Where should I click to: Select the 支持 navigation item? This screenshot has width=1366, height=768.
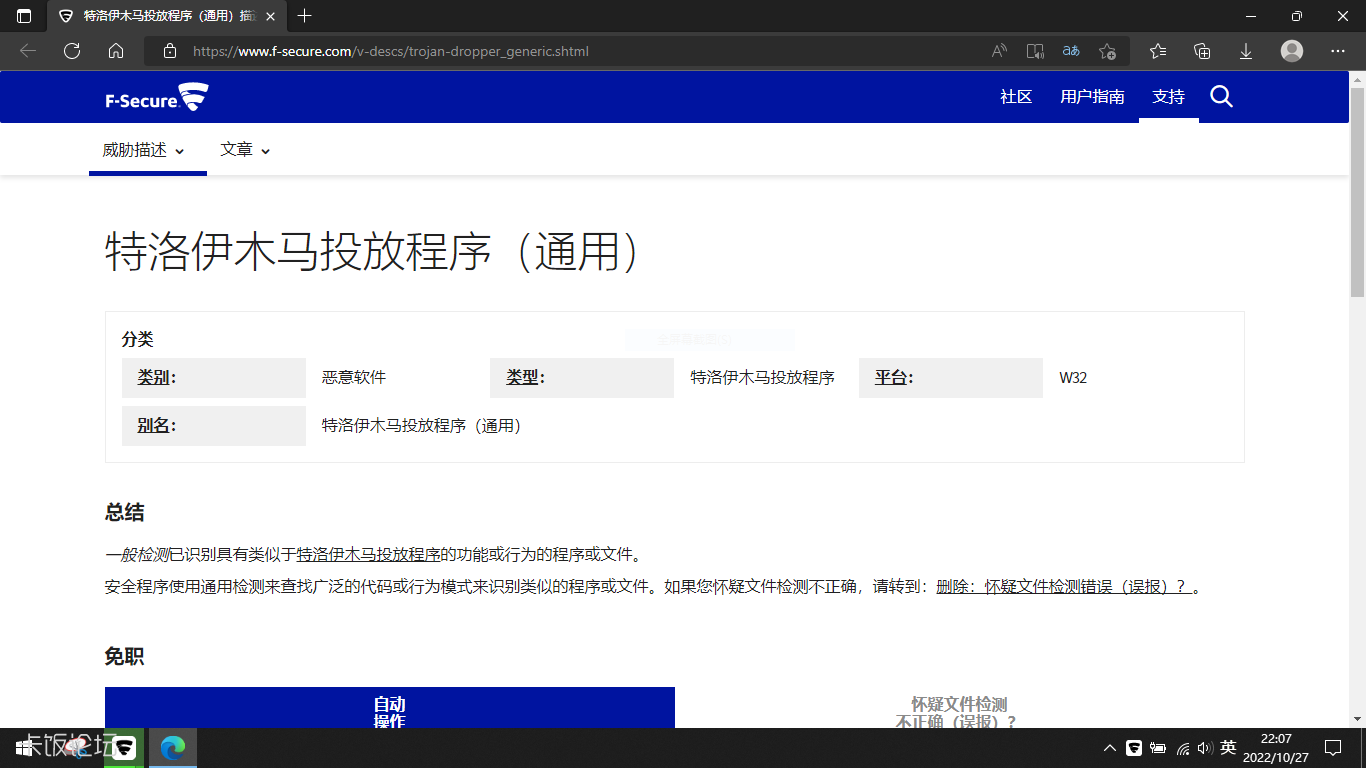coord(1168,97)
